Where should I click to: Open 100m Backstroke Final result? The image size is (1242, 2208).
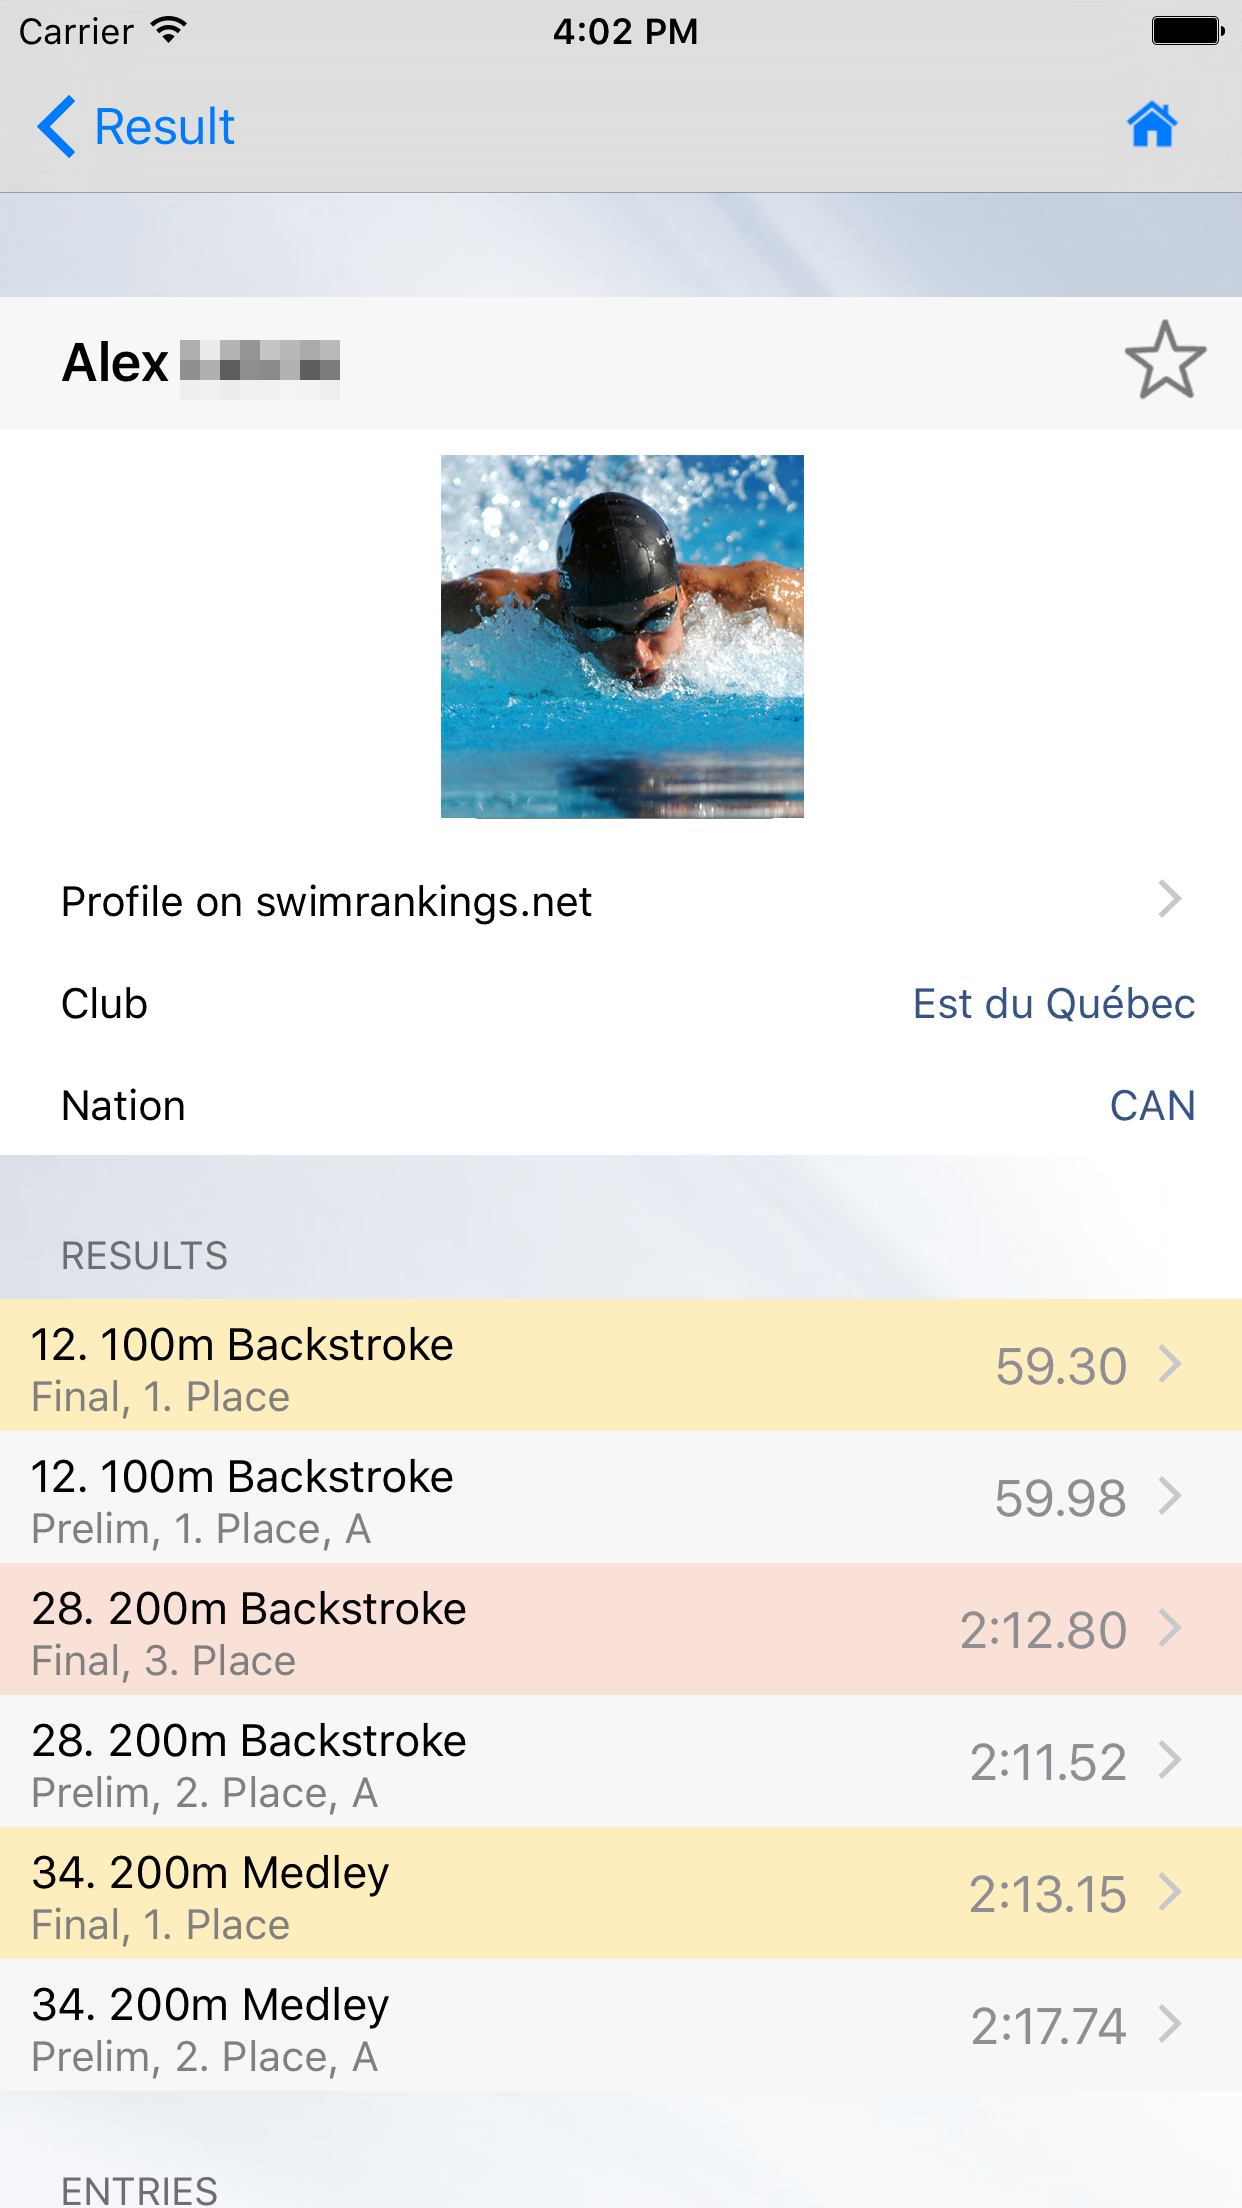pyautogui.click(x=243, y=1366)
